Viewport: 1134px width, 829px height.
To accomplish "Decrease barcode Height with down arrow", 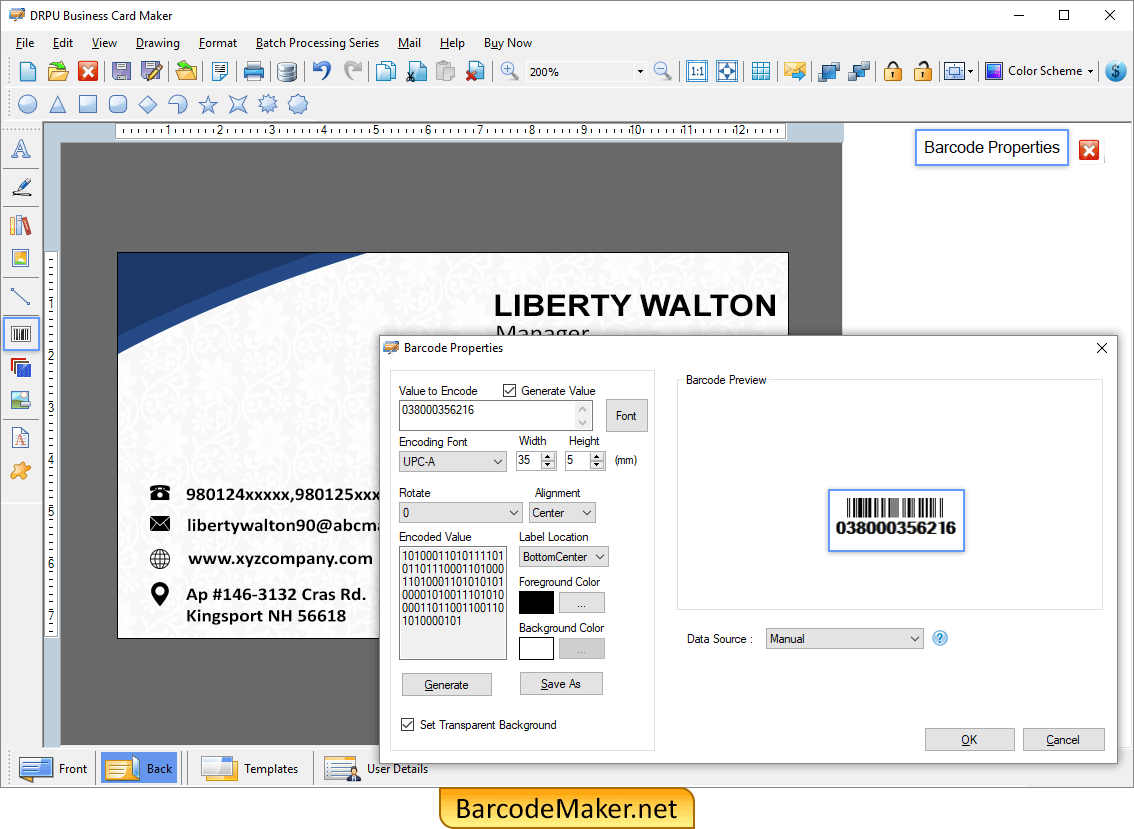I will [x=597, y=465].
